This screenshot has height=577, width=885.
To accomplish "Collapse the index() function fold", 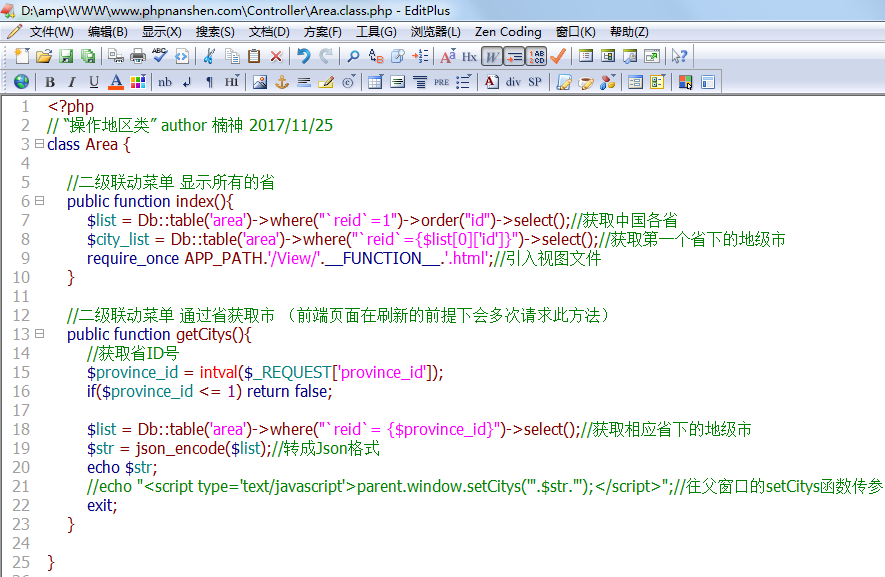I will pos(39,200).
